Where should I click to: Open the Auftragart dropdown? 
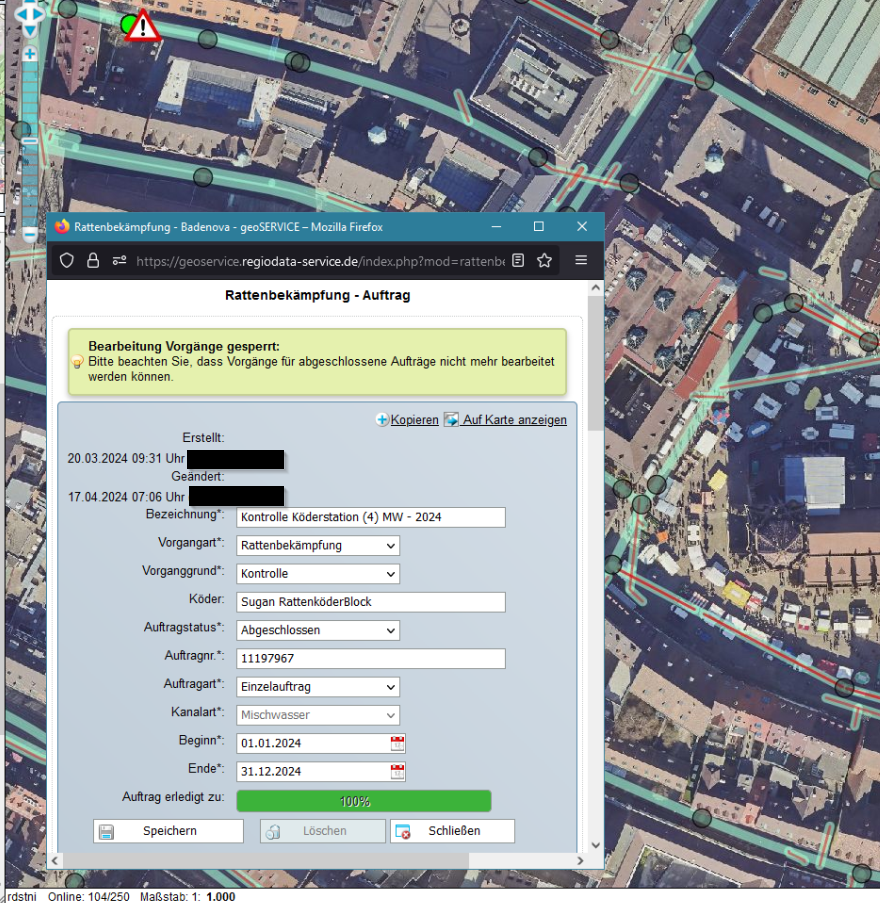[318, 686]
